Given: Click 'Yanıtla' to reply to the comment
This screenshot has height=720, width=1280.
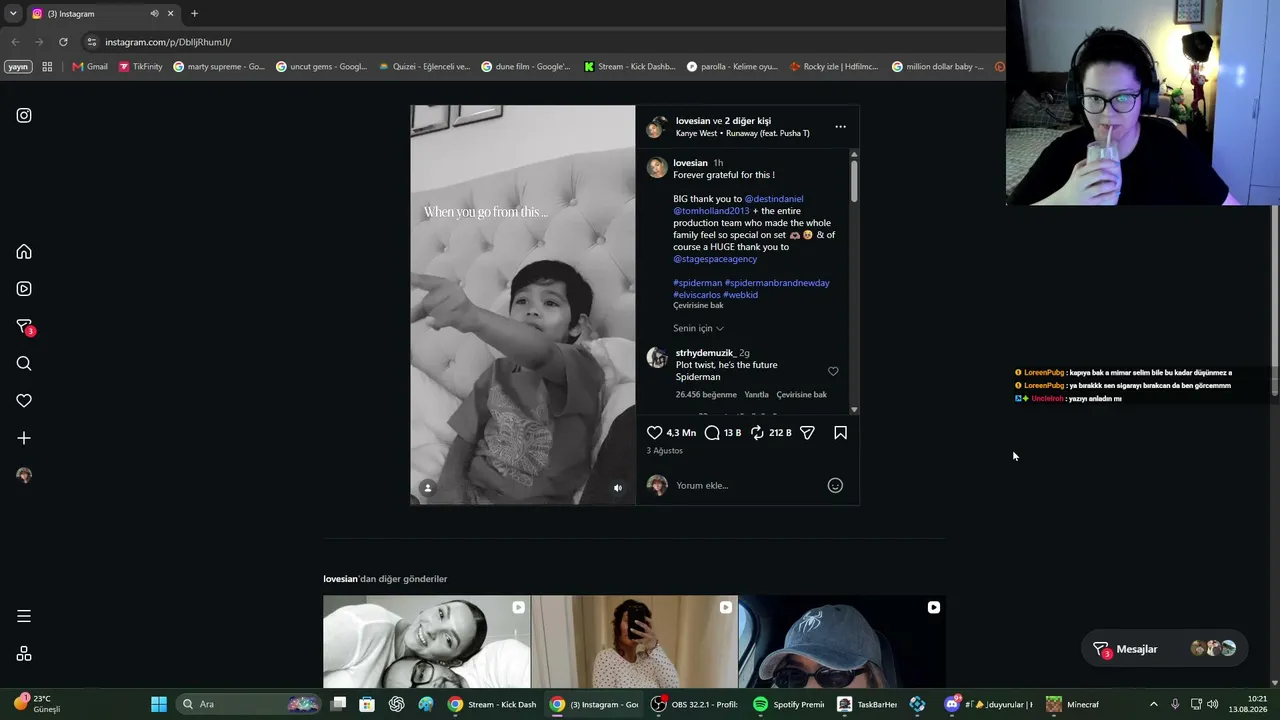Looking at the screenshot, I should coord(756,395).
